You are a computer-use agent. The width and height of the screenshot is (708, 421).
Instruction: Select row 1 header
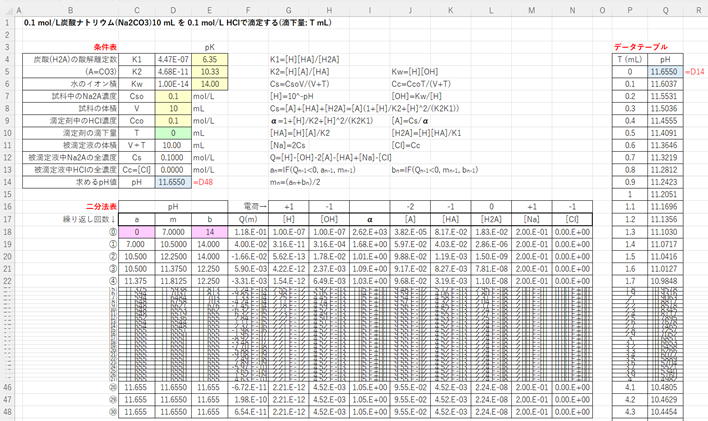(7, 23)
